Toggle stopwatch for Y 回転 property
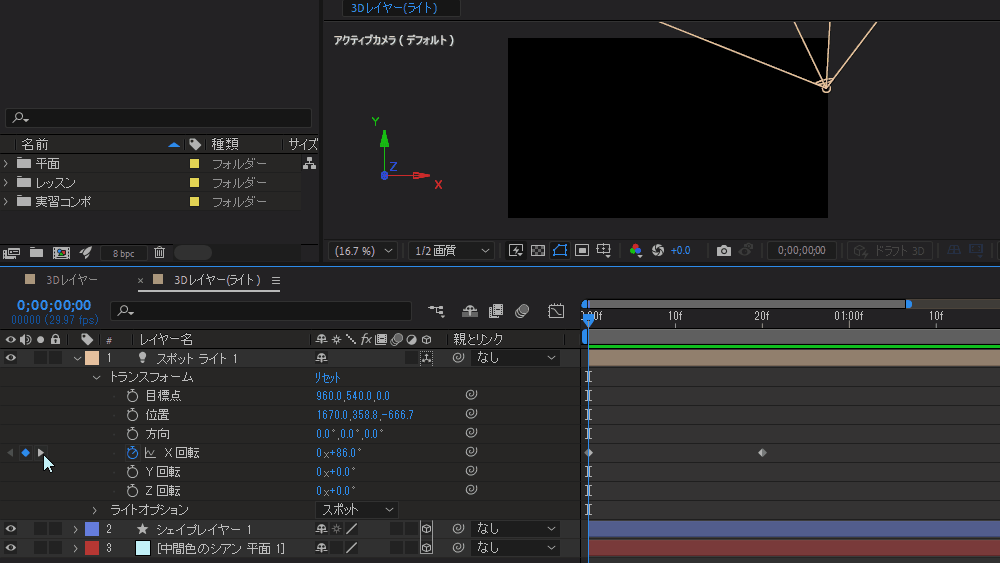This screenshot has width=1000, height=563. (x=132, y=472)
